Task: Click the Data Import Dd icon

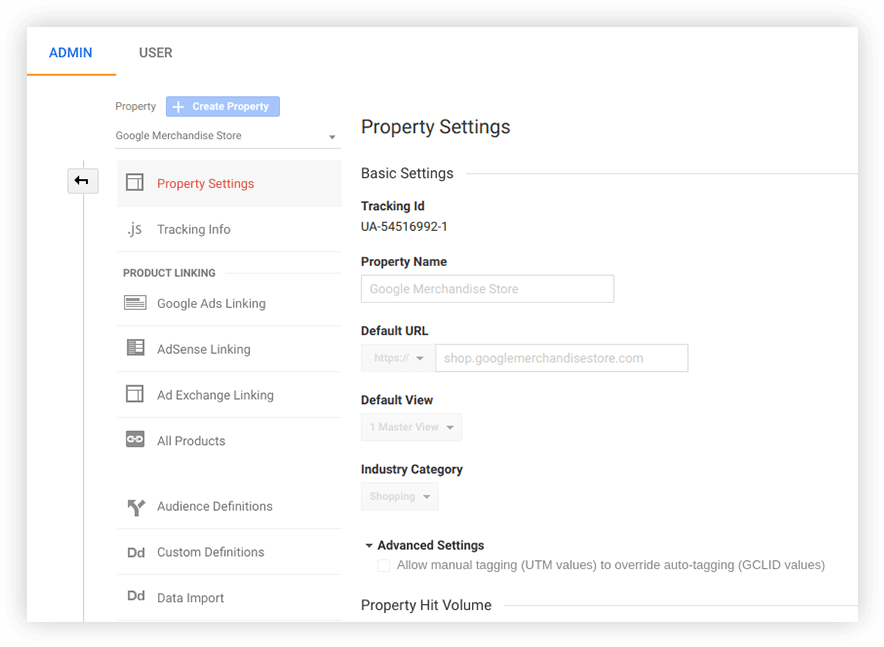Action: pos(135,597)
